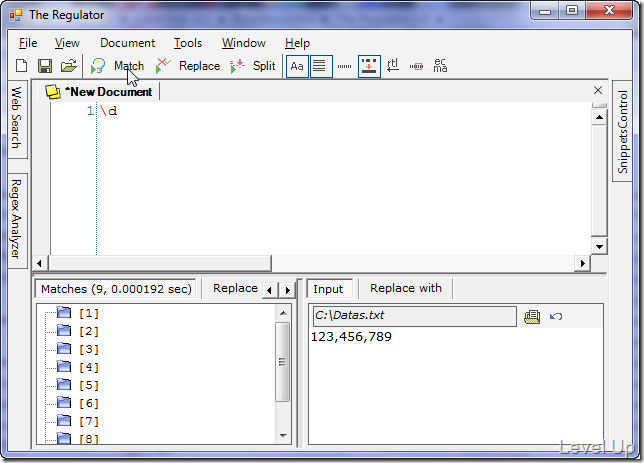Click the Split toolbar icon
644x463 pixels.
coord(237,66)
